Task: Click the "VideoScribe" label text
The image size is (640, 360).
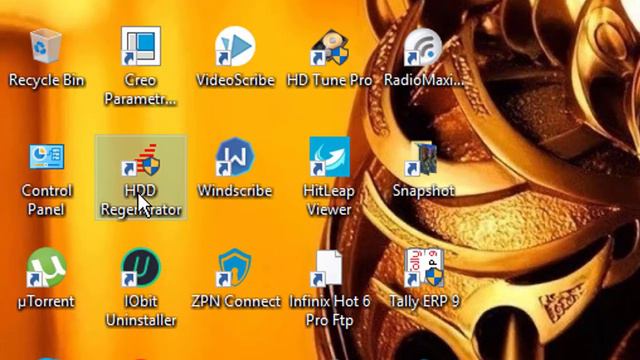Action: tap(235, 80)
